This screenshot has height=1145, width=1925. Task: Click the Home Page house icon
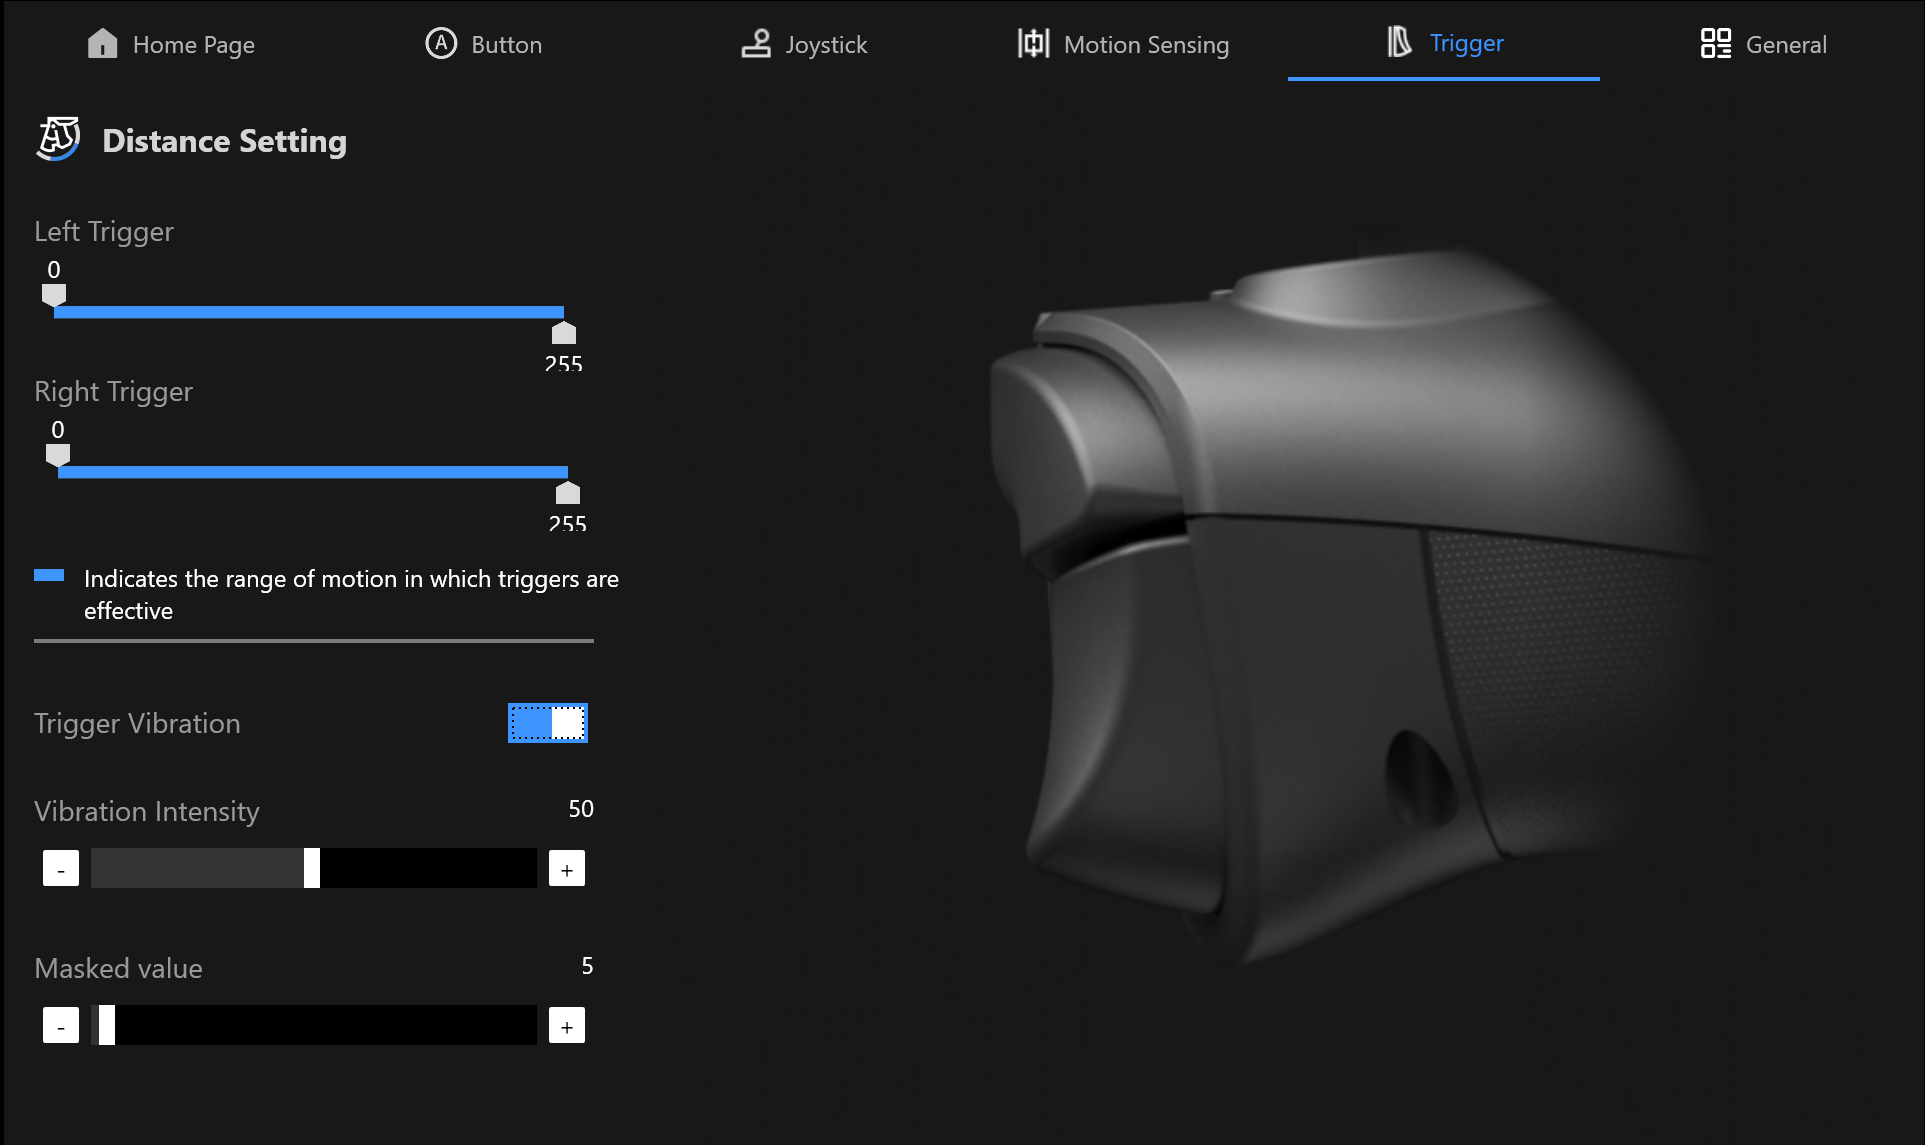(102, 43)
